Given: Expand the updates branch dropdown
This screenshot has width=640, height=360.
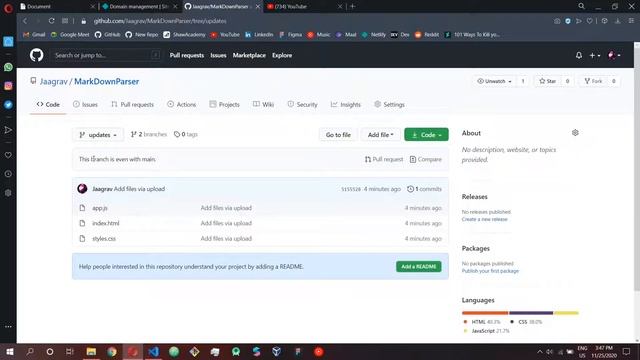Looking at the screenshot, I should [98, 135].
